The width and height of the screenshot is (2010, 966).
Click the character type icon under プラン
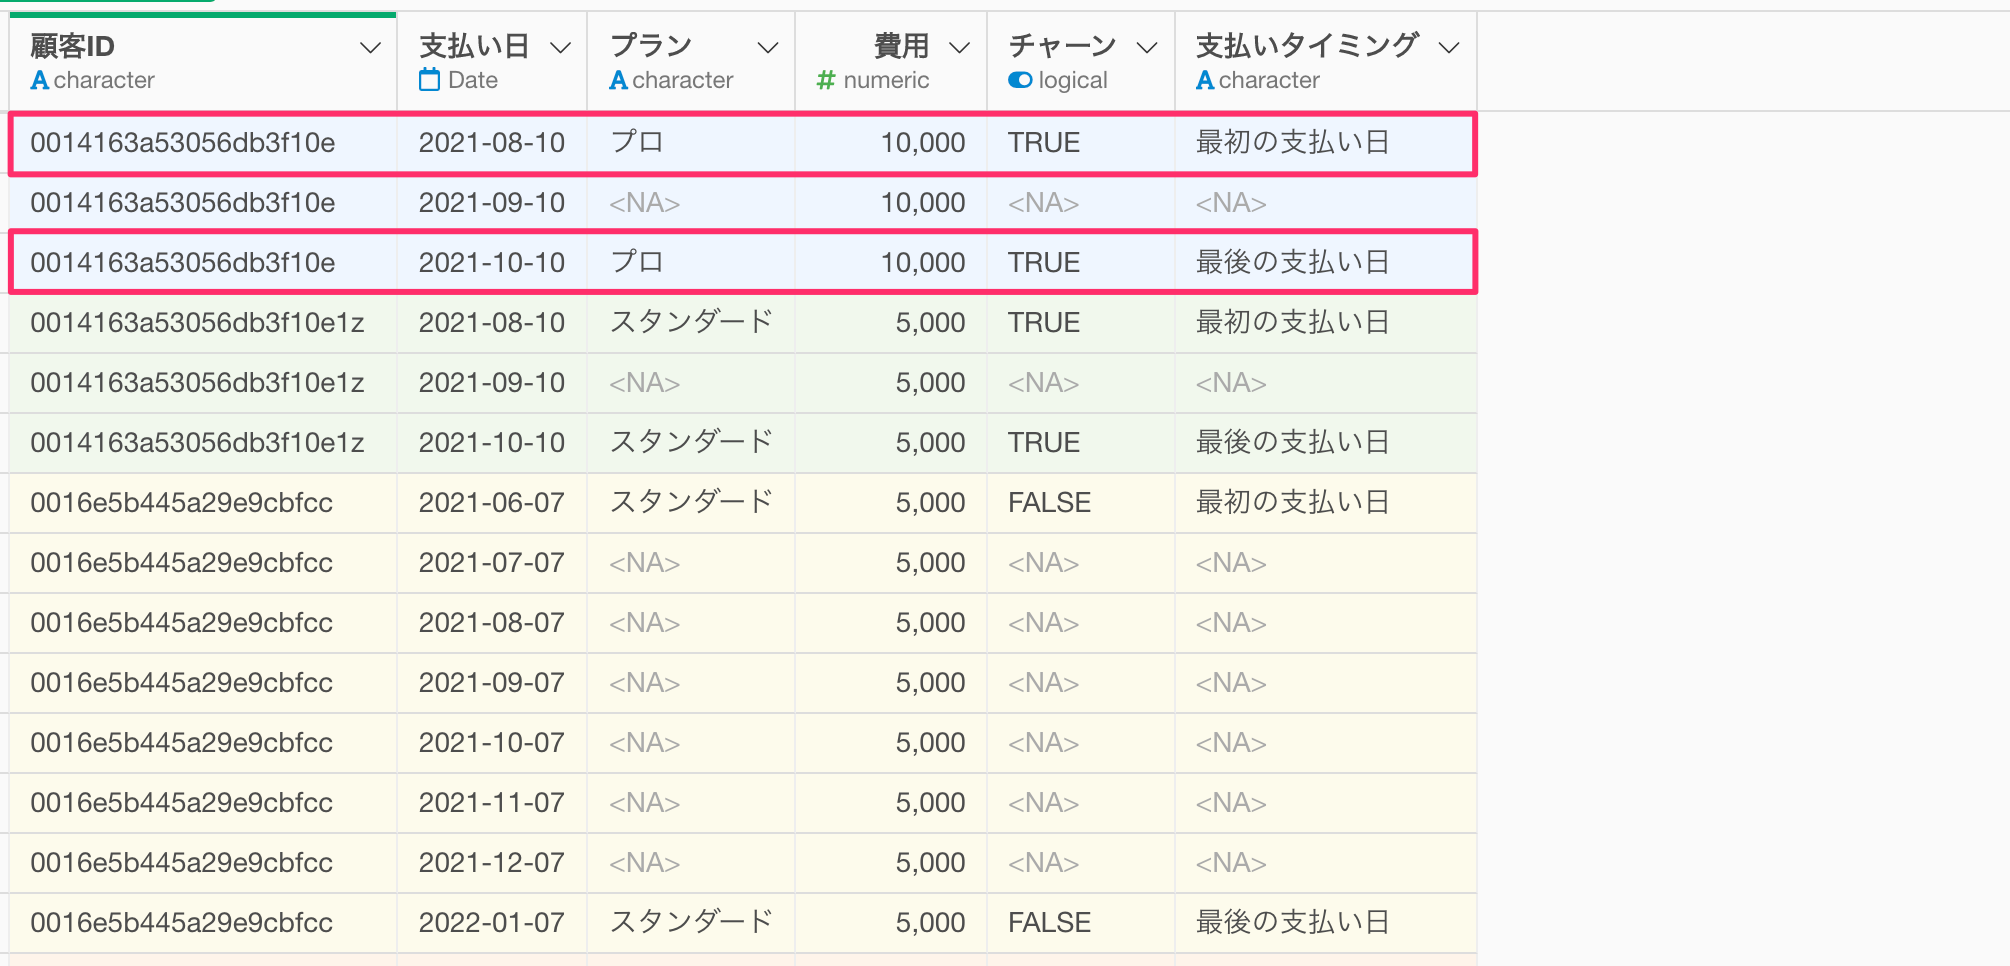point(618,80)
